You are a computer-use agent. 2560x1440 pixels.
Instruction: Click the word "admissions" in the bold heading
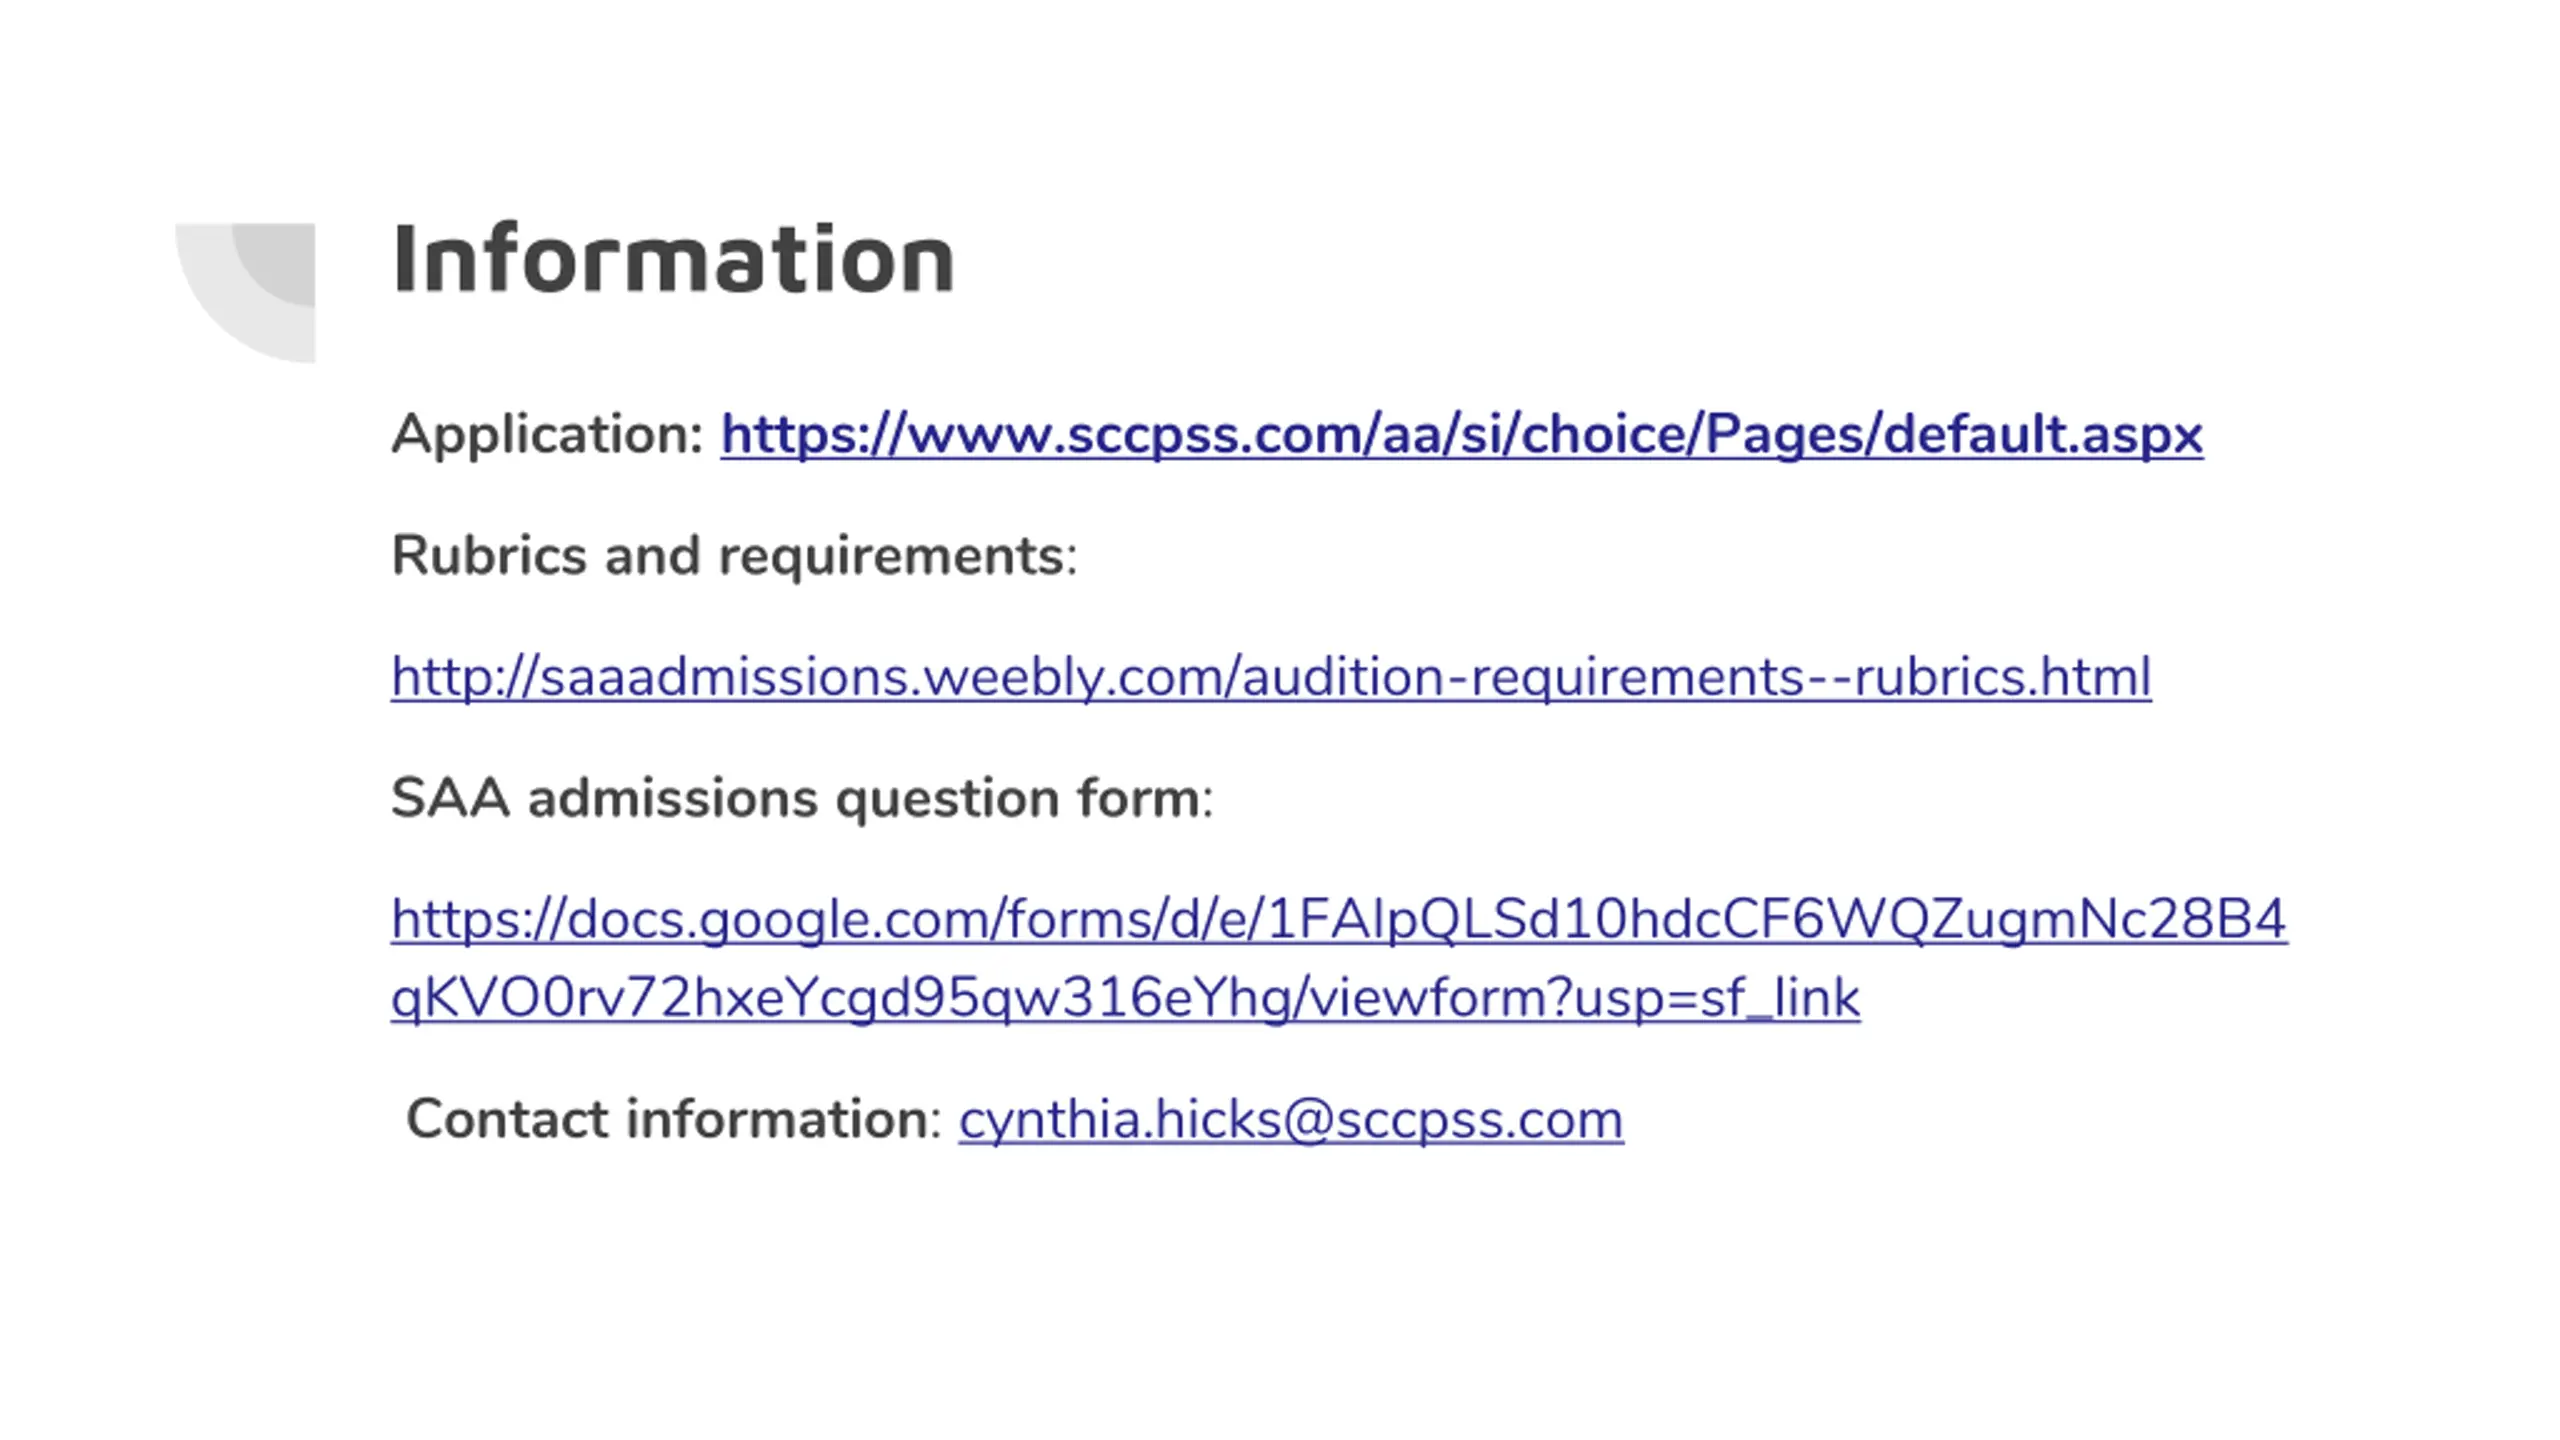click(x=672, y=799)
